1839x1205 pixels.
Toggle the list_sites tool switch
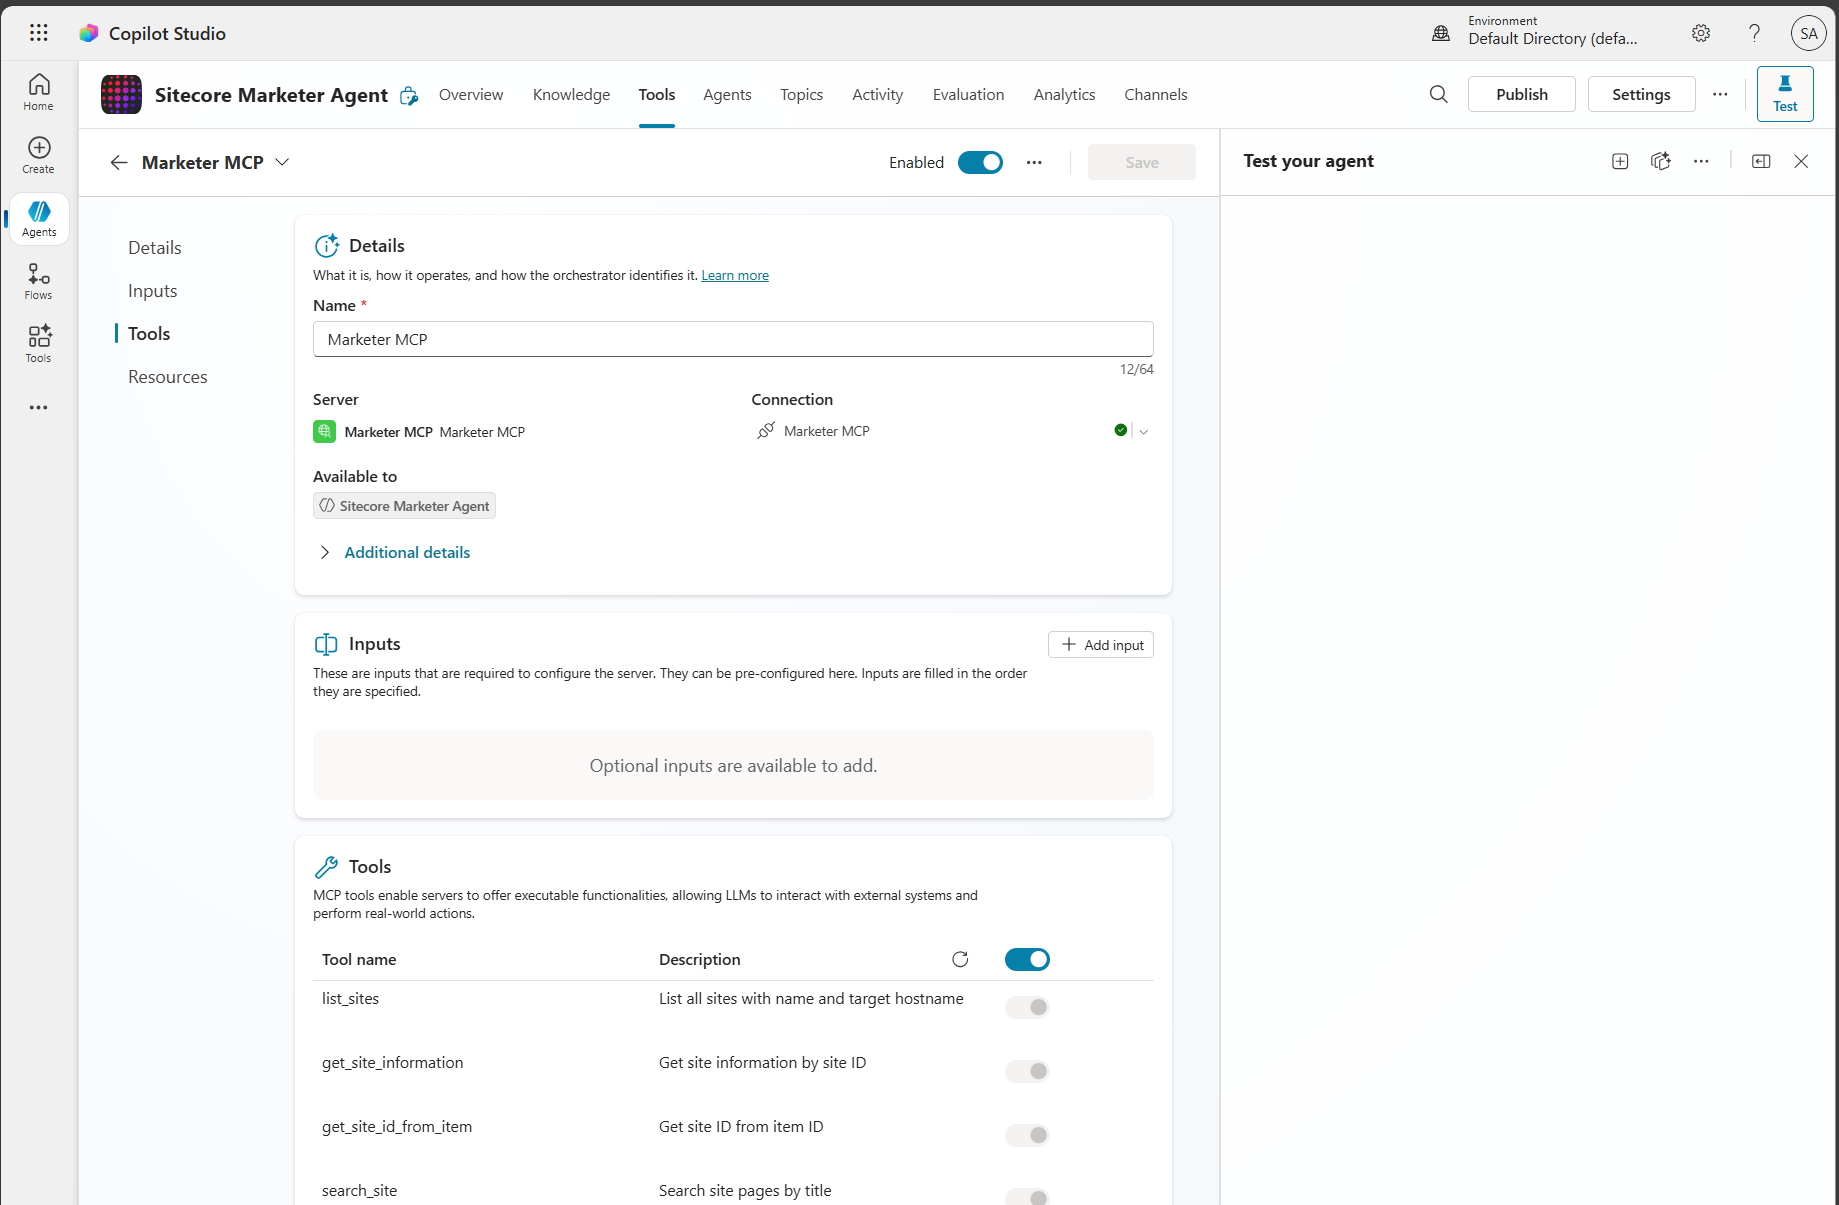pos(1026,1007)
